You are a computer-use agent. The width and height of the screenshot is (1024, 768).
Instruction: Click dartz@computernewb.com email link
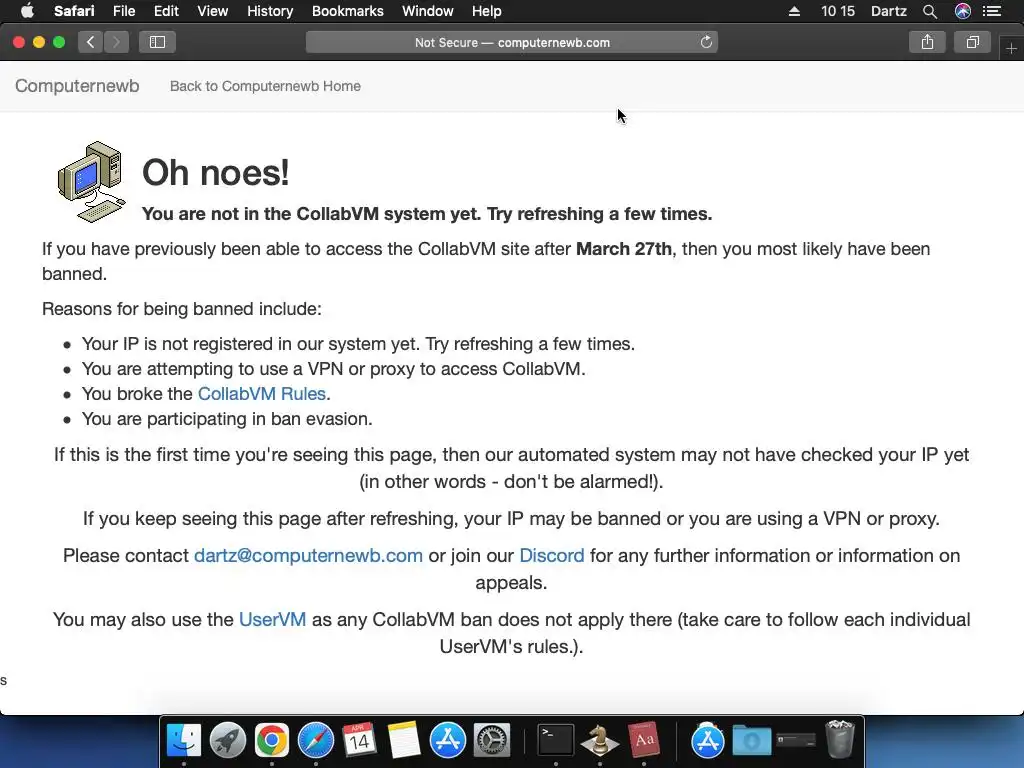point(308,556)
